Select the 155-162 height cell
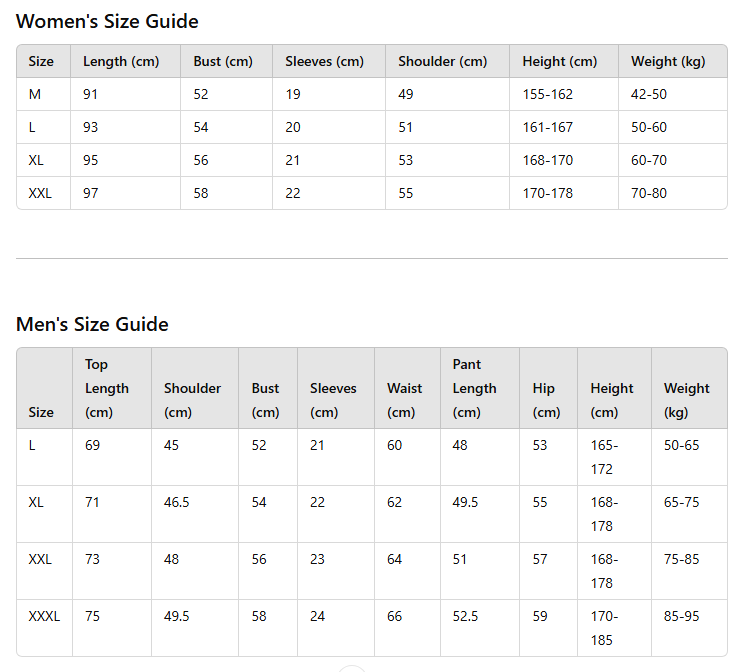 547,94
